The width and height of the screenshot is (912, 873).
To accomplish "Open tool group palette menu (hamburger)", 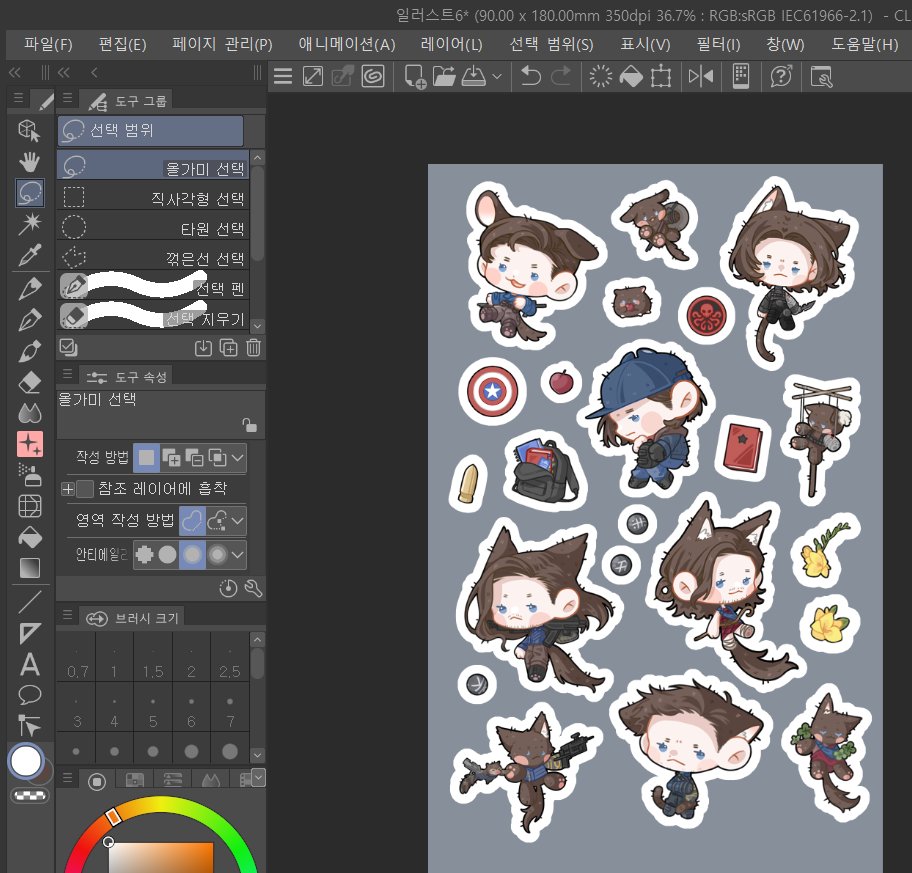I will coord(67,98).
